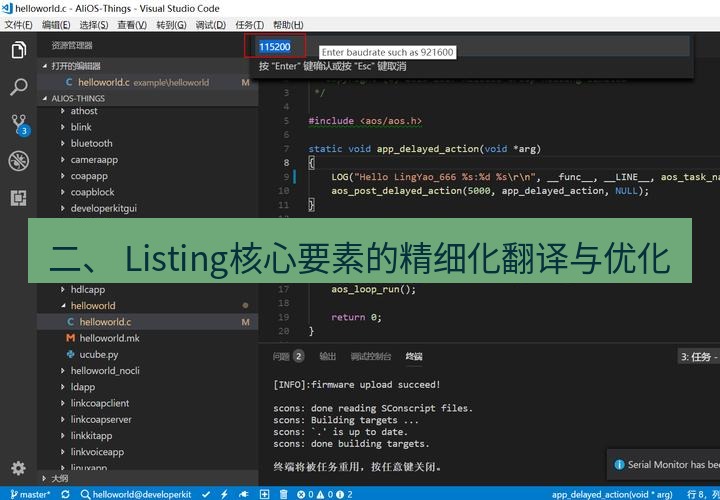
Task: Open the terminal selector dropdown 3: 任务
Action: click(x=699, y=357)
